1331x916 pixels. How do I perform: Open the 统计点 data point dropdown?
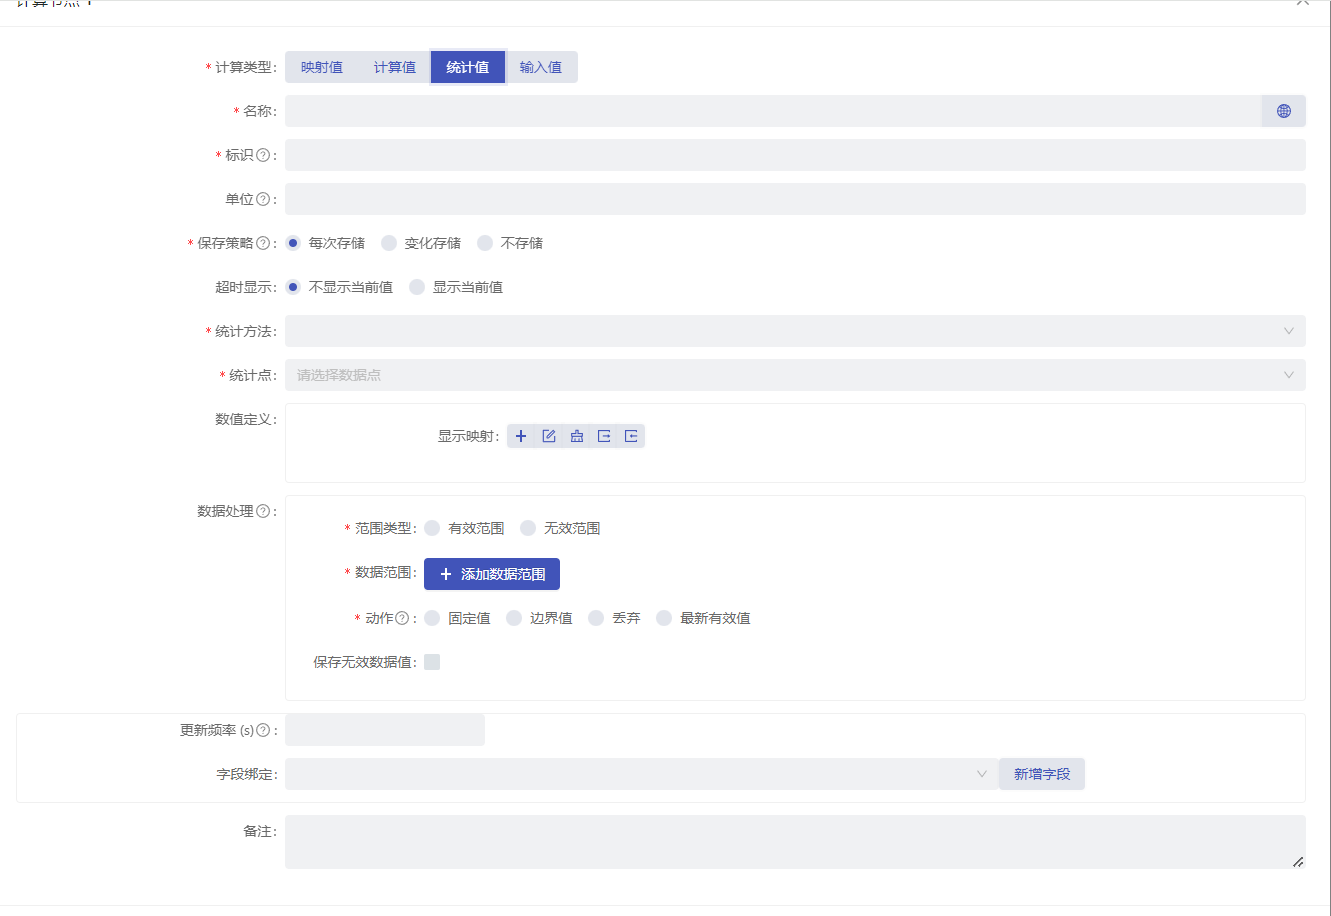[x=795, y=375]
